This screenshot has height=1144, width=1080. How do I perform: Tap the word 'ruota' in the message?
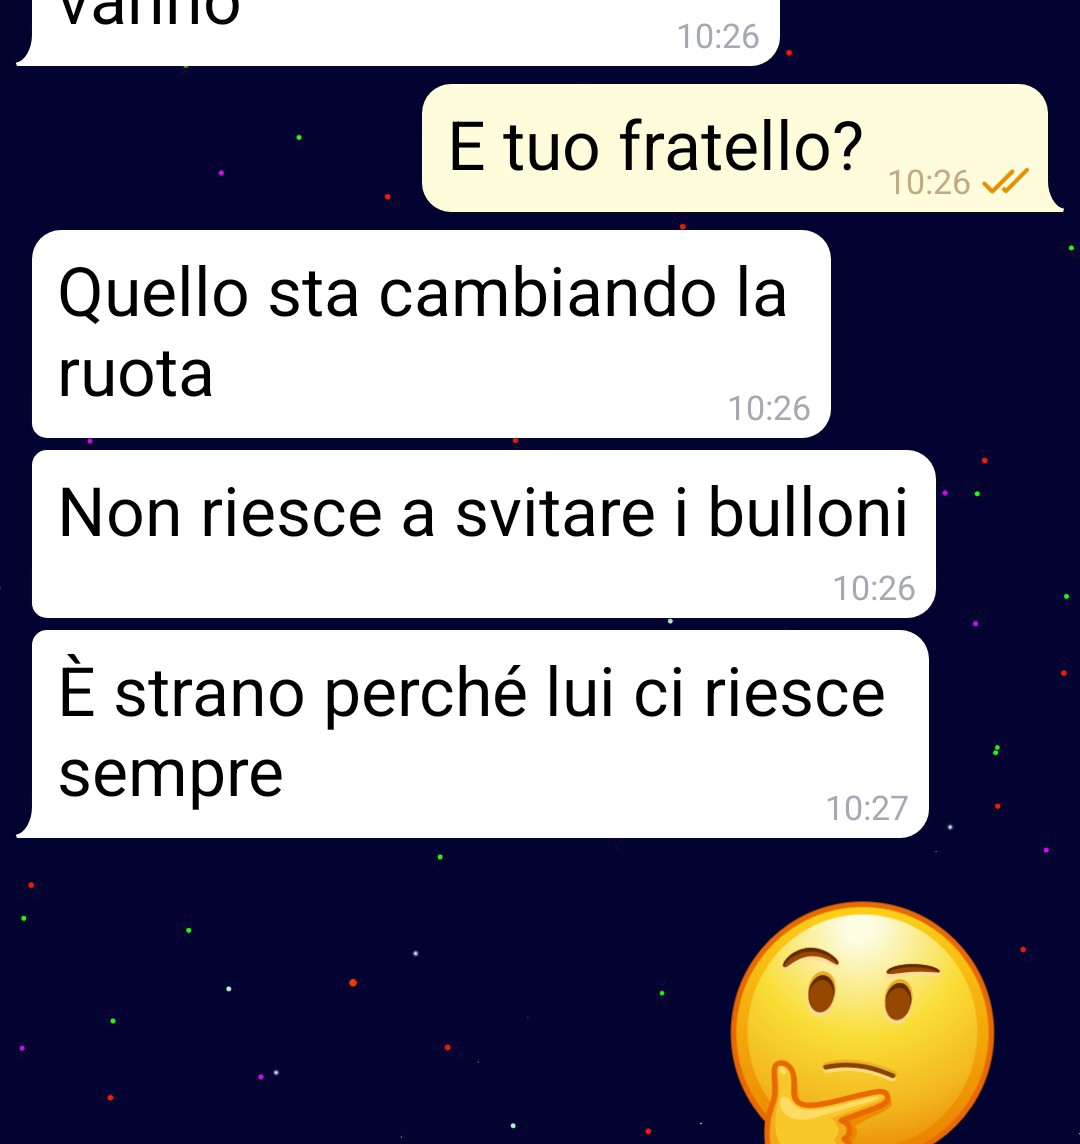coord(136,374)
